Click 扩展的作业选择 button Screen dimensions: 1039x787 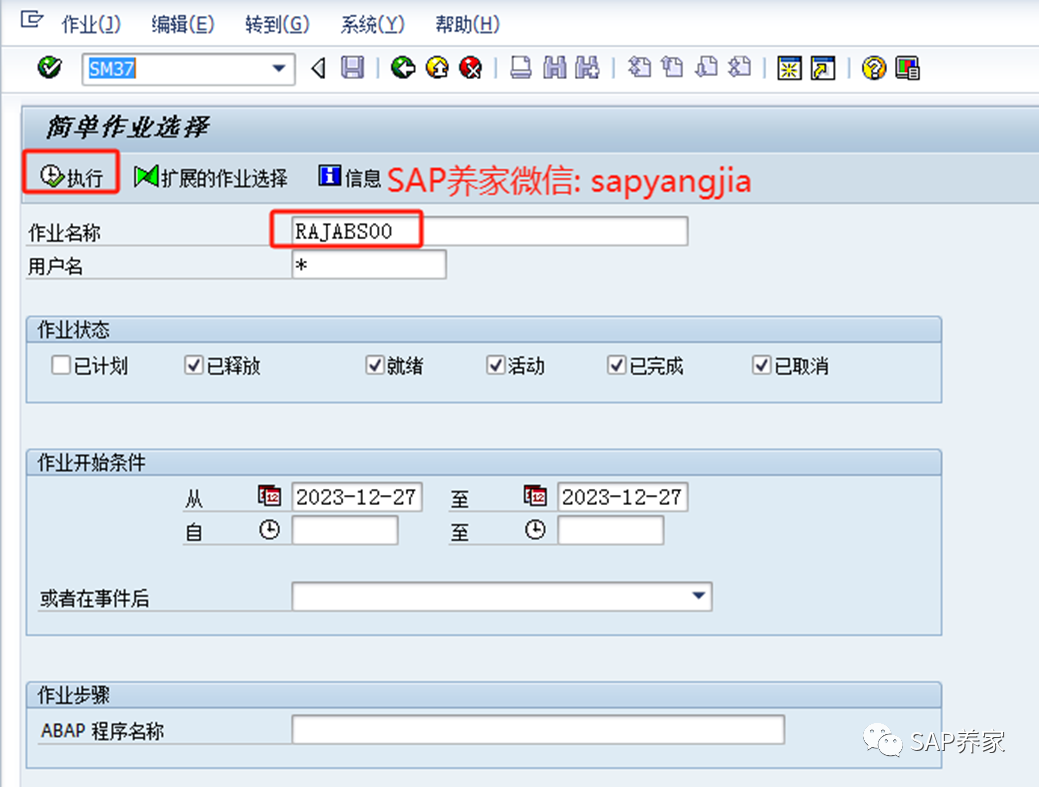[x=211, y=177]
